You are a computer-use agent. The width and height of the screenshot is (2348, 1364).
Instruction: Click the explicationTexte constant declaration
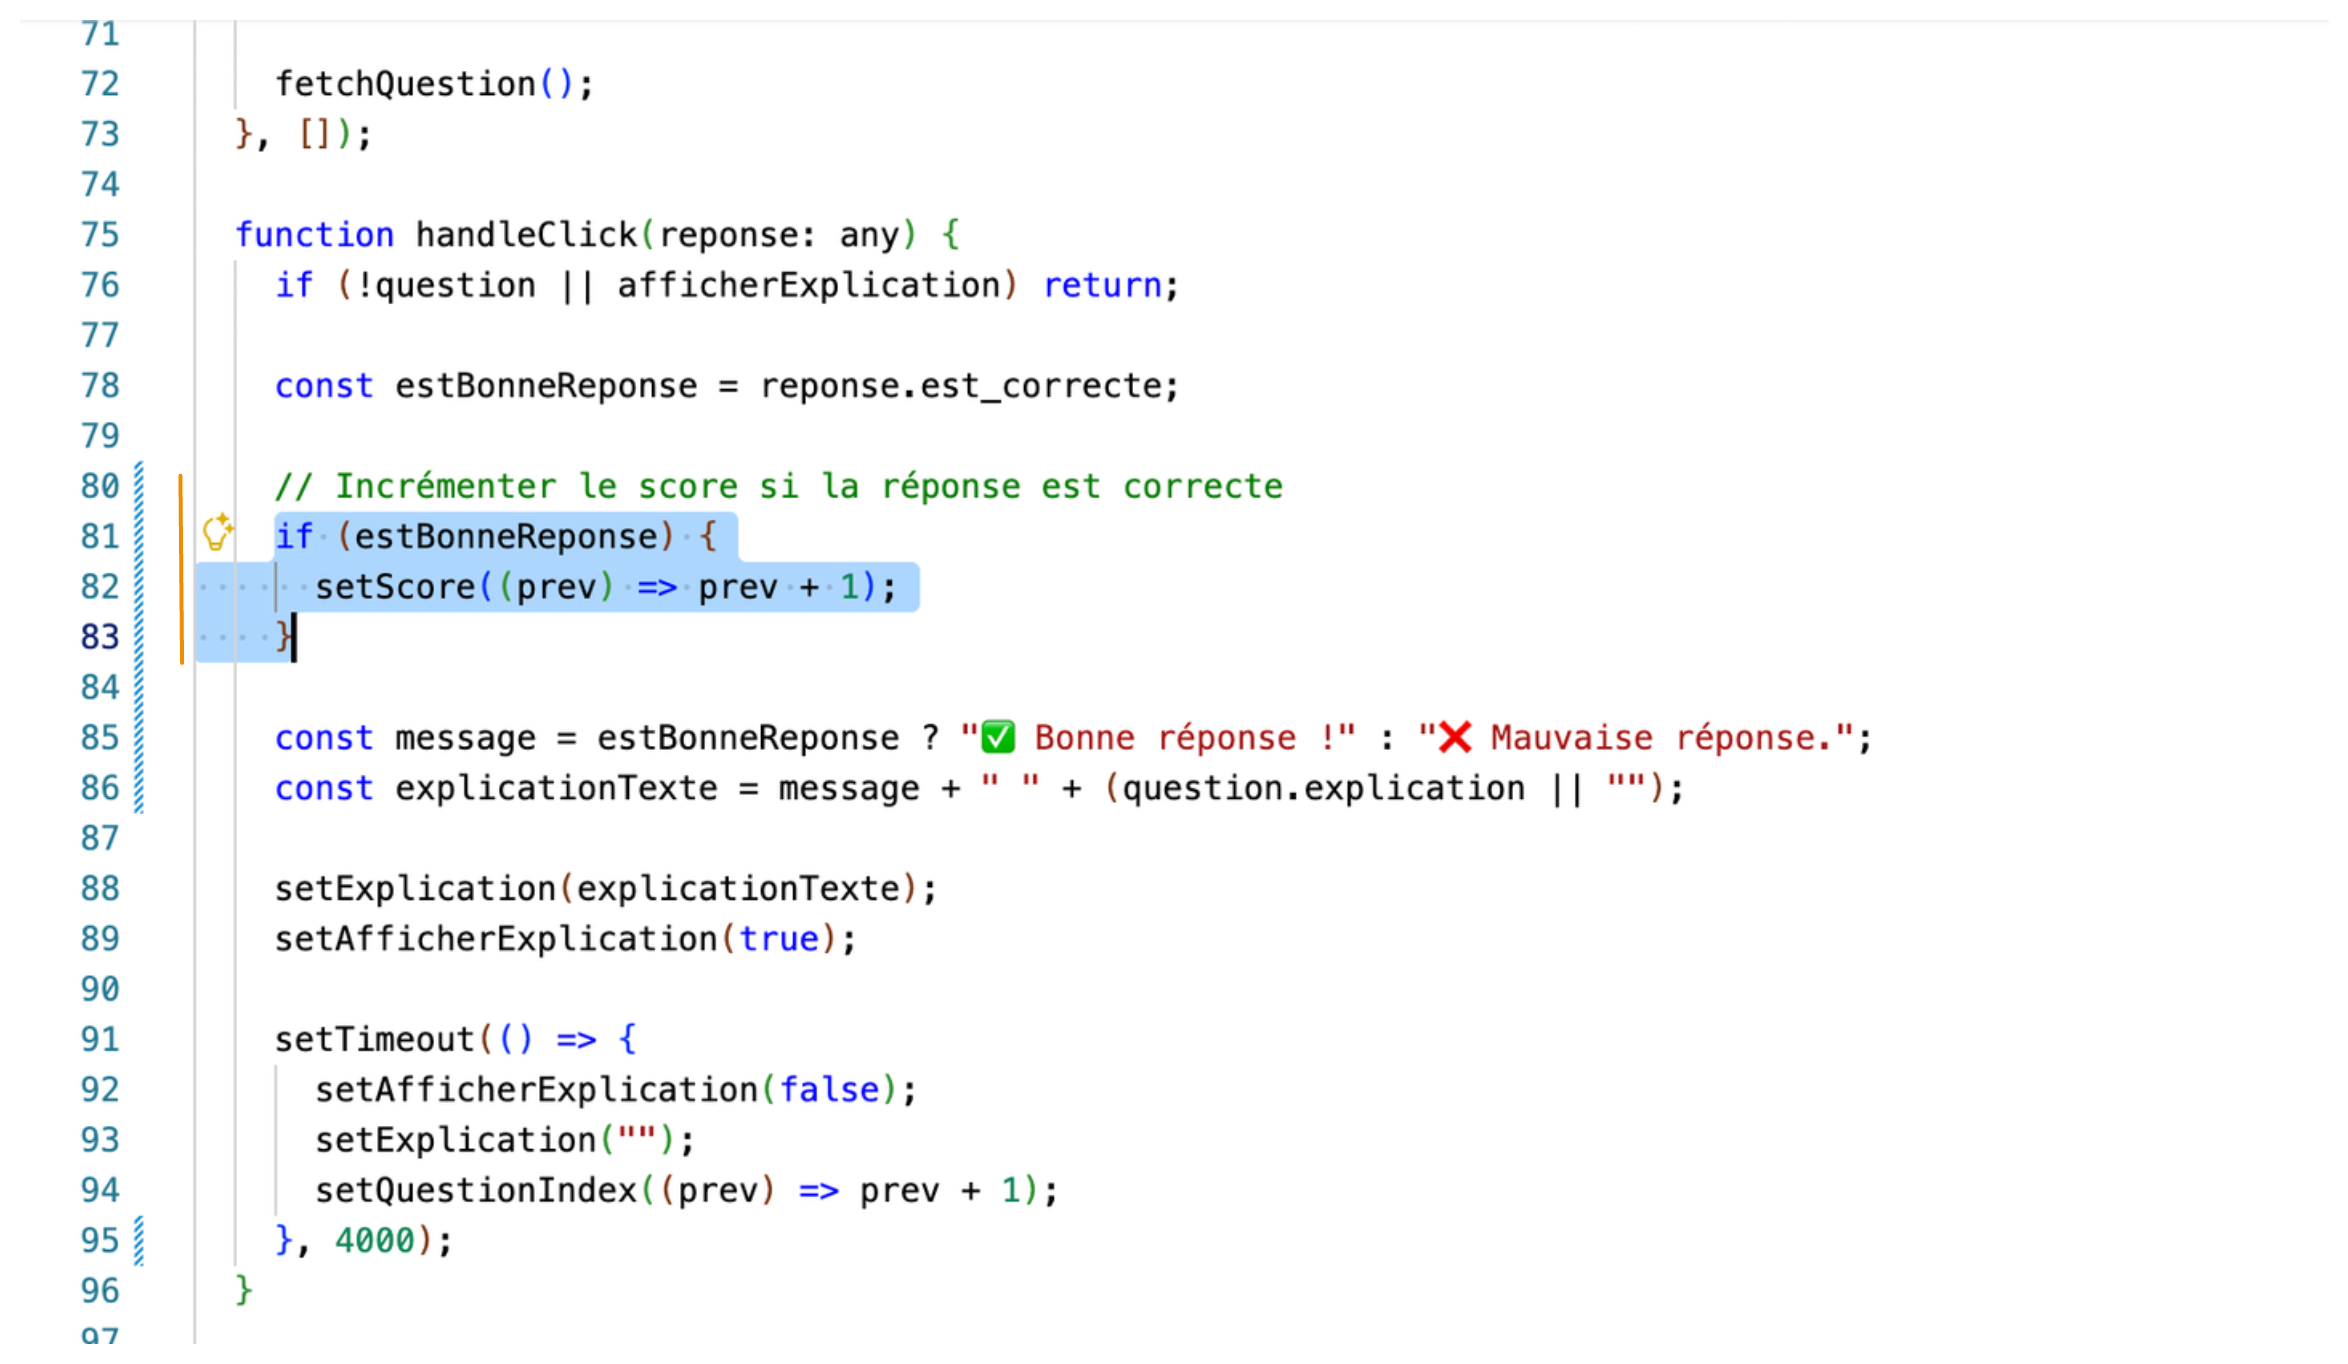click(x=556, y=789)
